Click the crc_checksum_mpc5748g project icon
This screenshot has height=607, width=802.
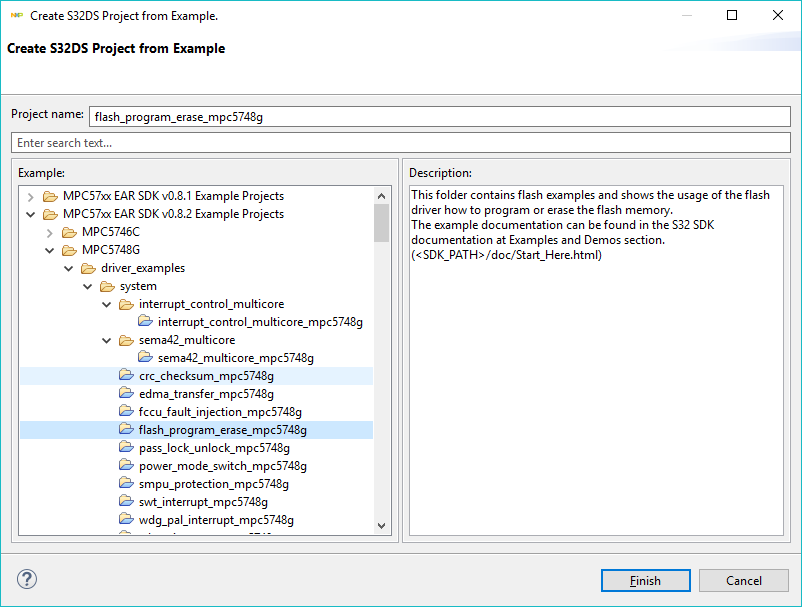[x=126, y=376]
